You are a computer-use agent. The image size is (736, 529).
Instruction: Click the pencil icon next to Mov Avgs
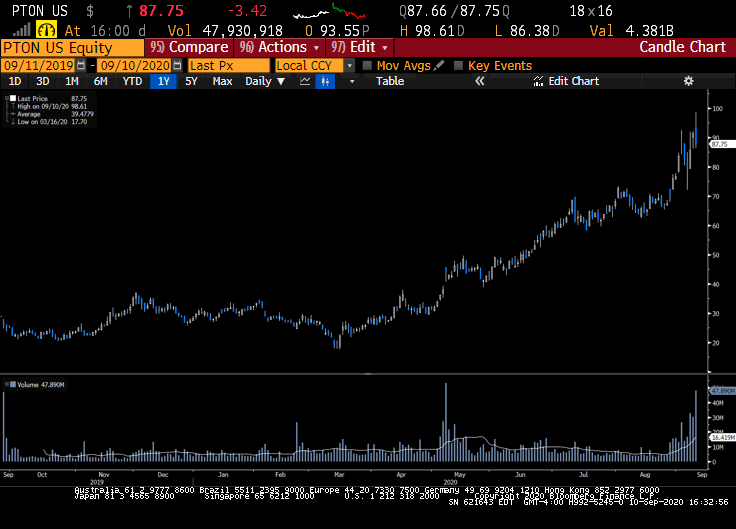click(x=439, y=65)
